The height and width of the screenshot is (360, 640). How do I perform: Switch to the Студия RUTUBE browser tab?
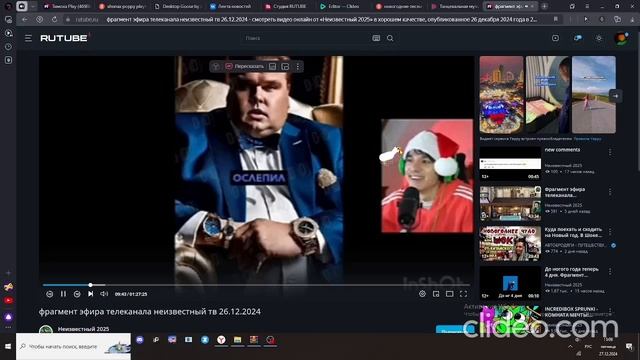[288, 7]
